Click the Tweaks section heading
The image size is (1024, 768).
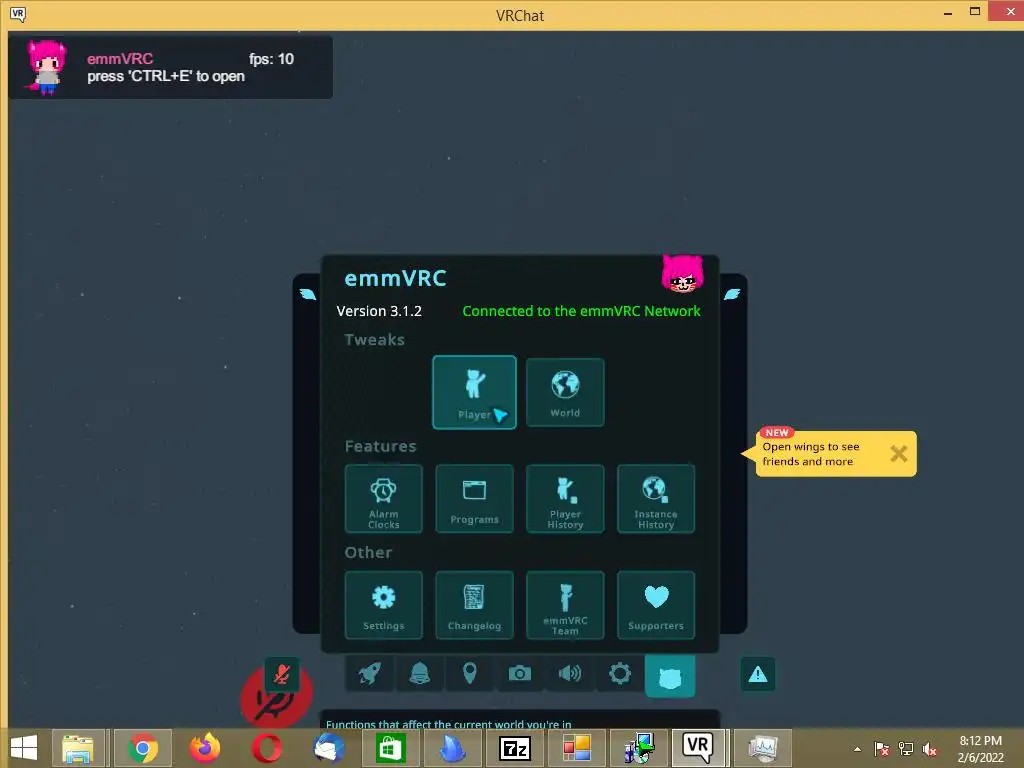pyautogui.click(x=374, y=340)
